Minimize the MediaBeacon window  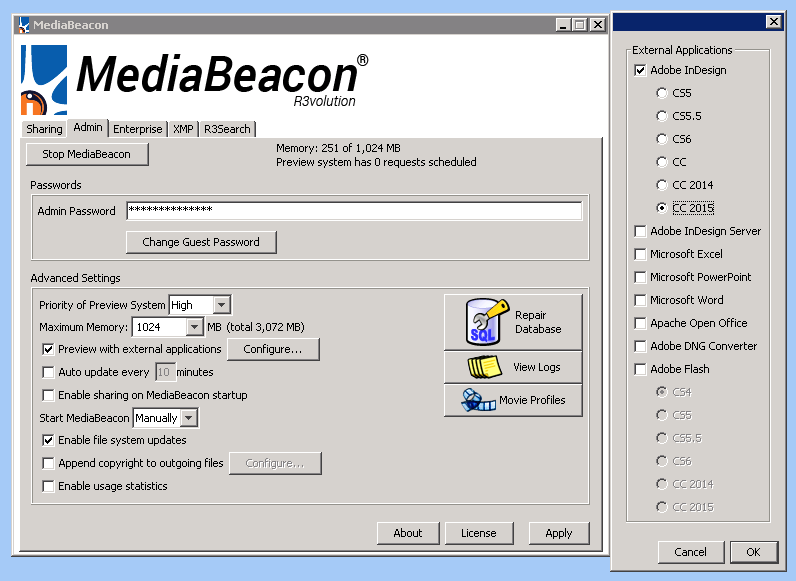coord(562,24)
